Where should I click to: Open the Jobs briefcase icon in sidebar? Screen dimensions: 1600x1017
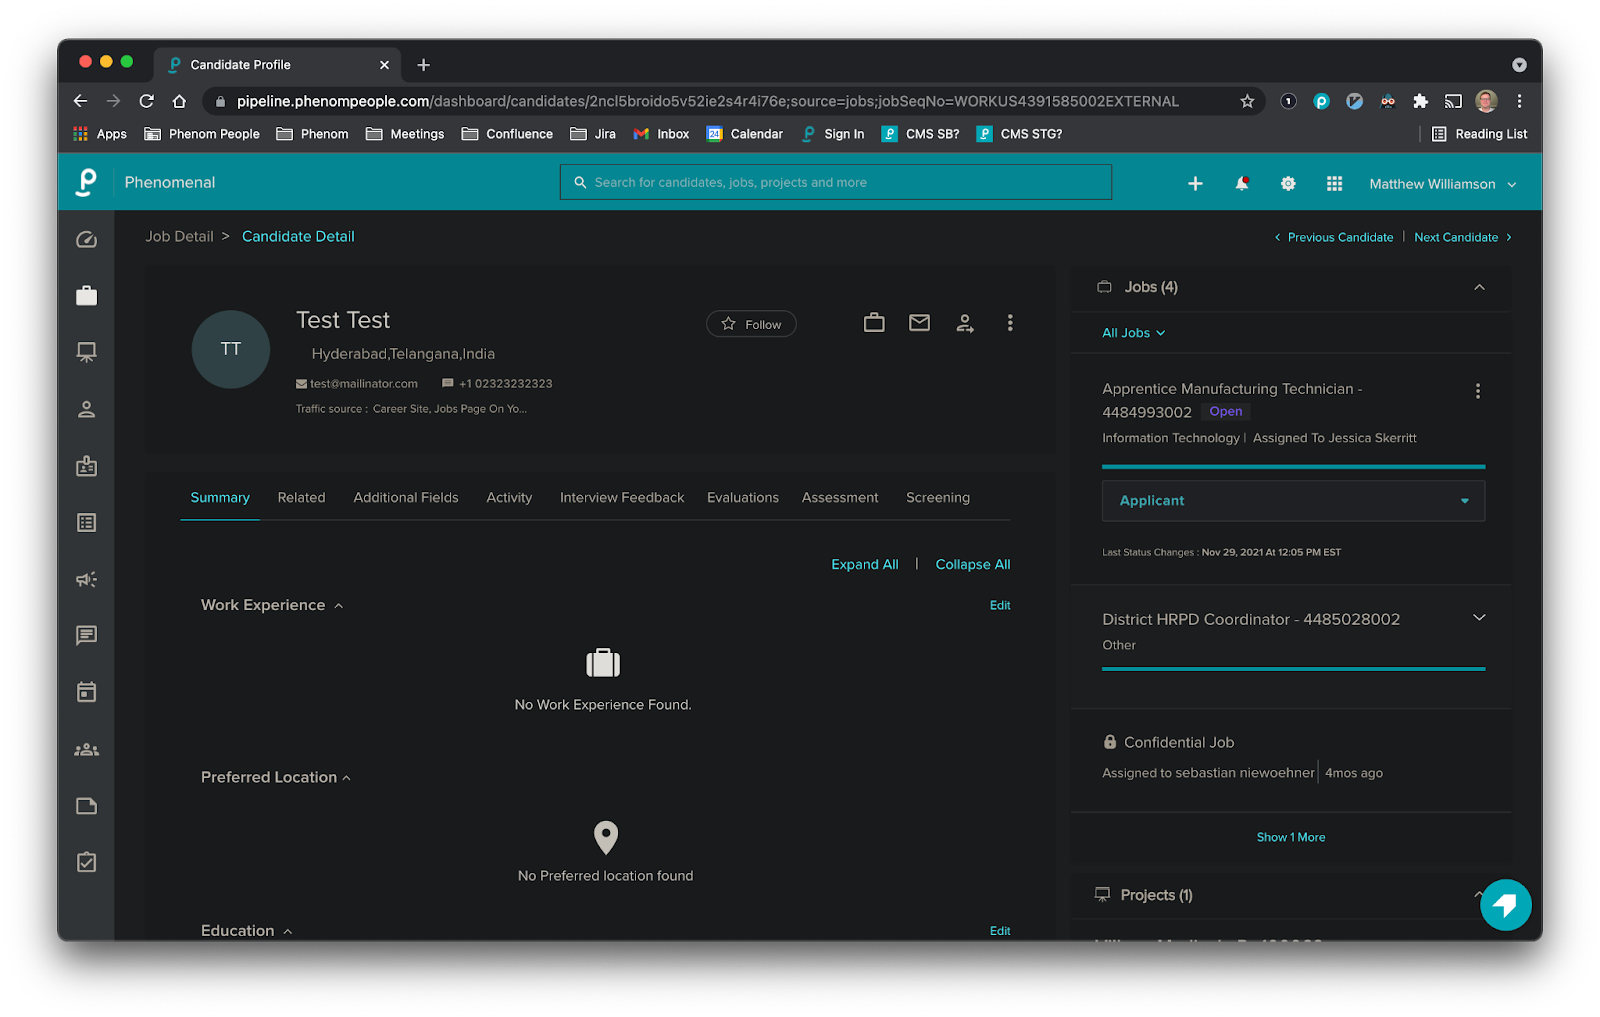coord(87,295)
